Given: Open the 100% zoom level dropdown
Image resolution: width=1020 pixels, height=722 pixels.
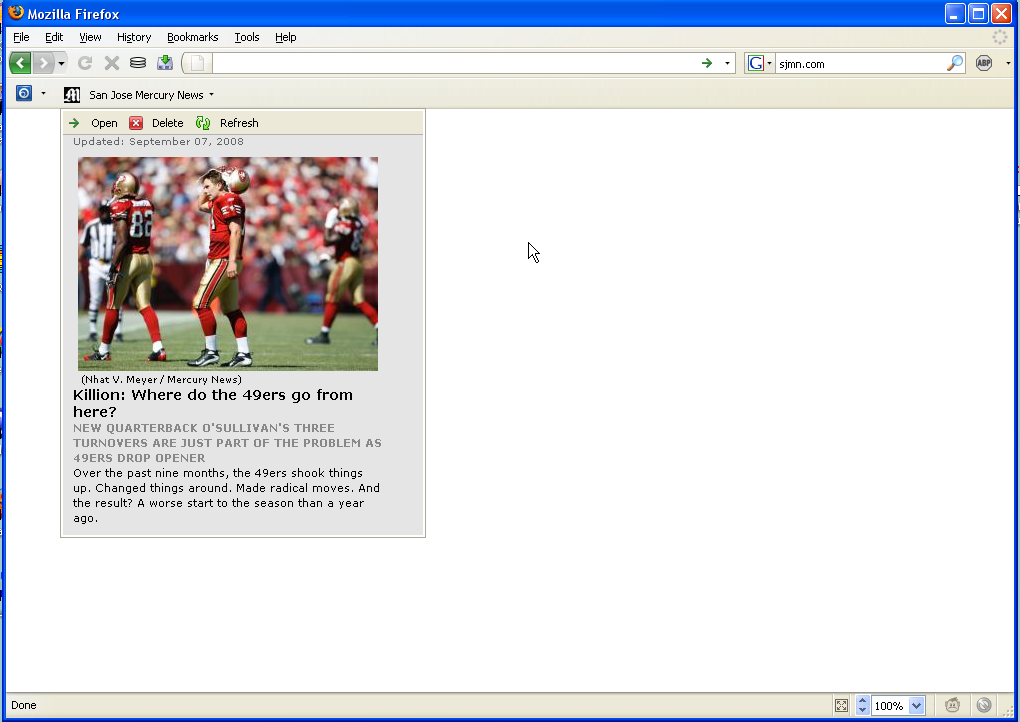Looking at the screenshot, I should tap(917, 705).
